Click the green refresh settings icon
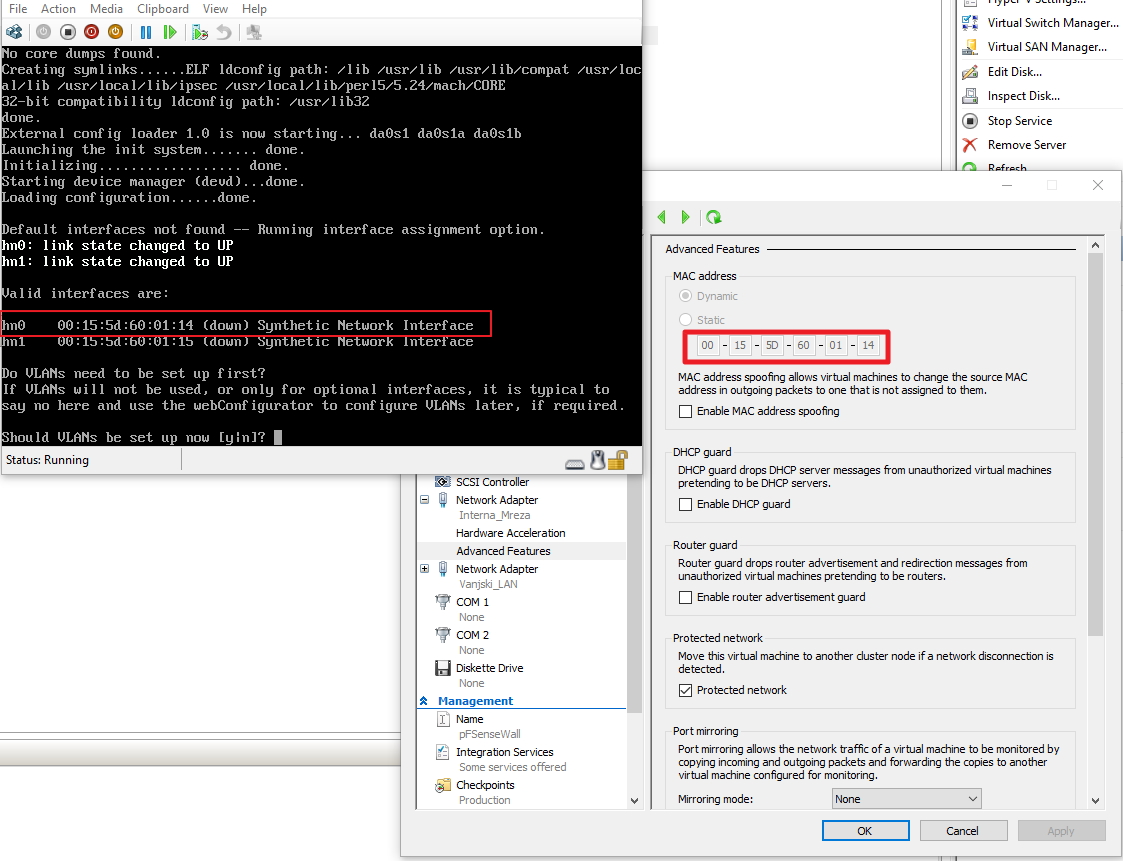The width and height of the screenshot is (1123, 861). (713, 216)
